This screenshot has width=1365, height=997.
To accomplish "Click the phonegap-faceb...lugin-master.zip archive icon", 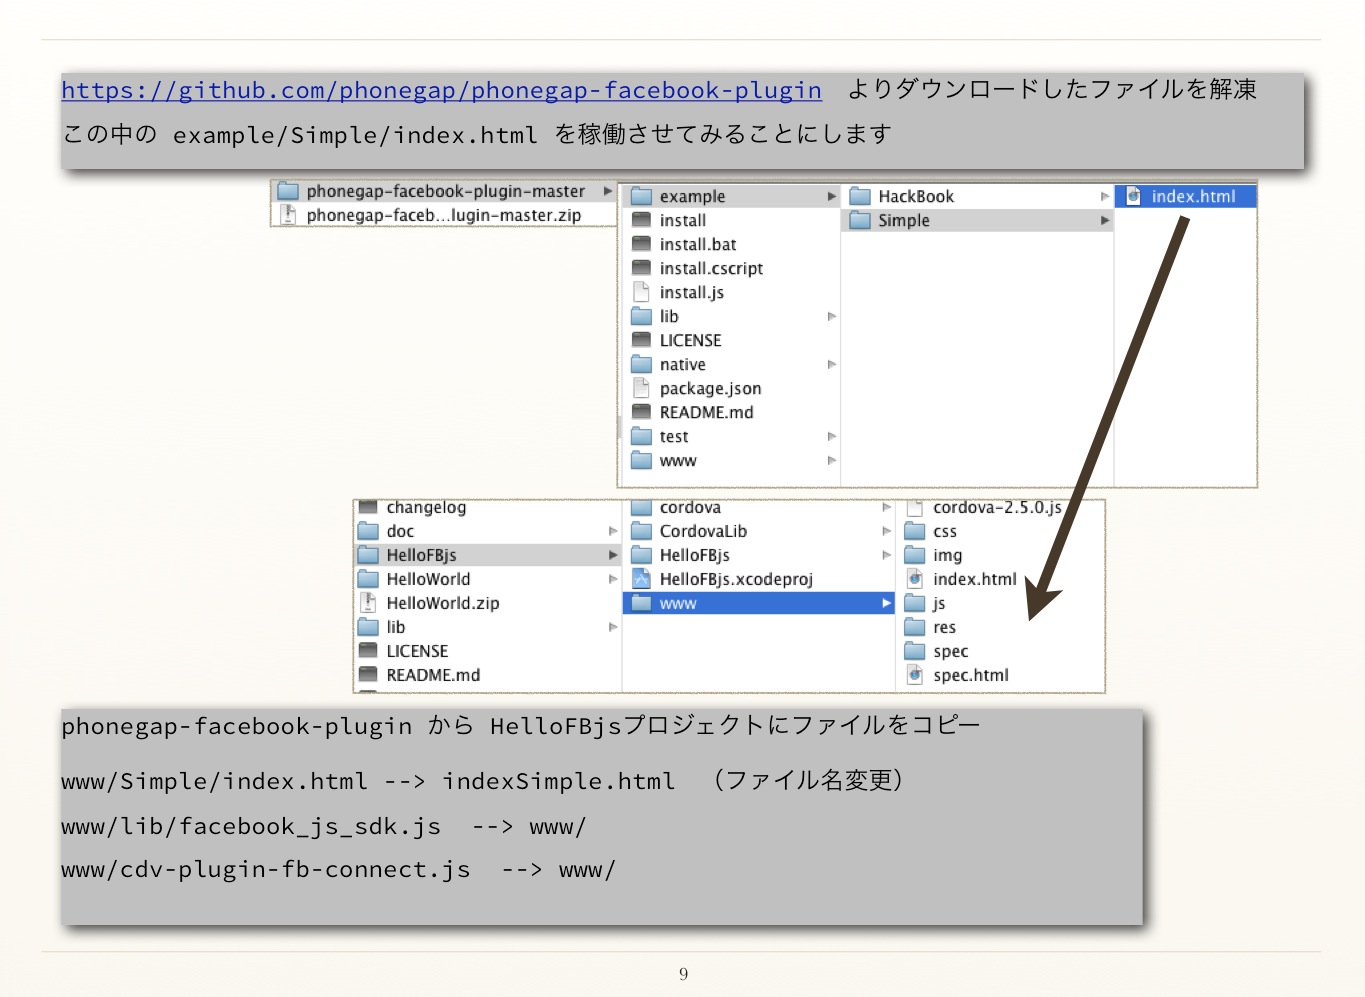I will [x=288, y=215].
